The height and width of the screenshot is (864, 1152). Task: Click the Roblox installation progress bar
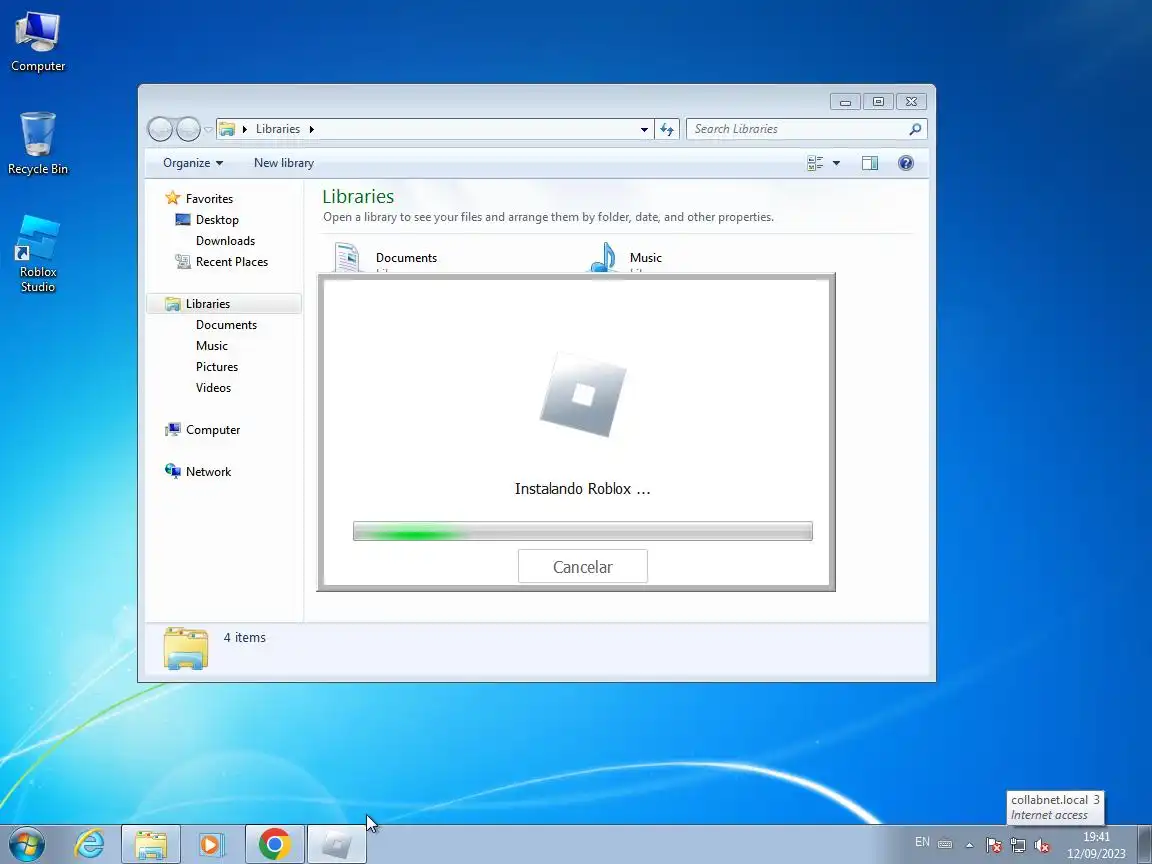(x=583, y=531)
